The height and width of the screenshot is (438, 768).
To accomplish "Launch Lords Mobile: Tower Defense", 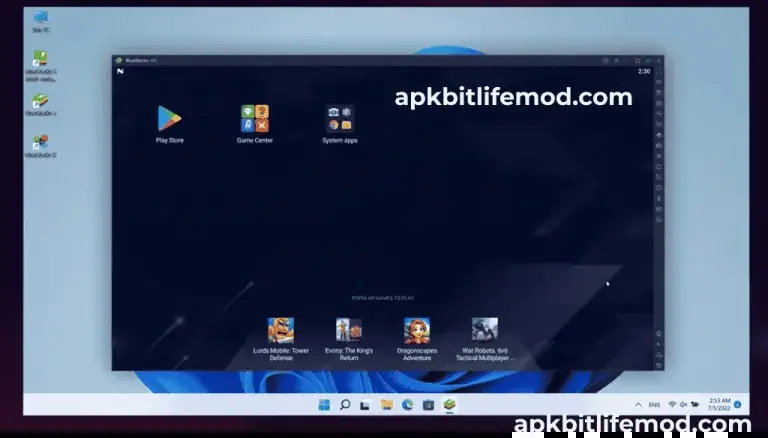I will pos(281,331).
